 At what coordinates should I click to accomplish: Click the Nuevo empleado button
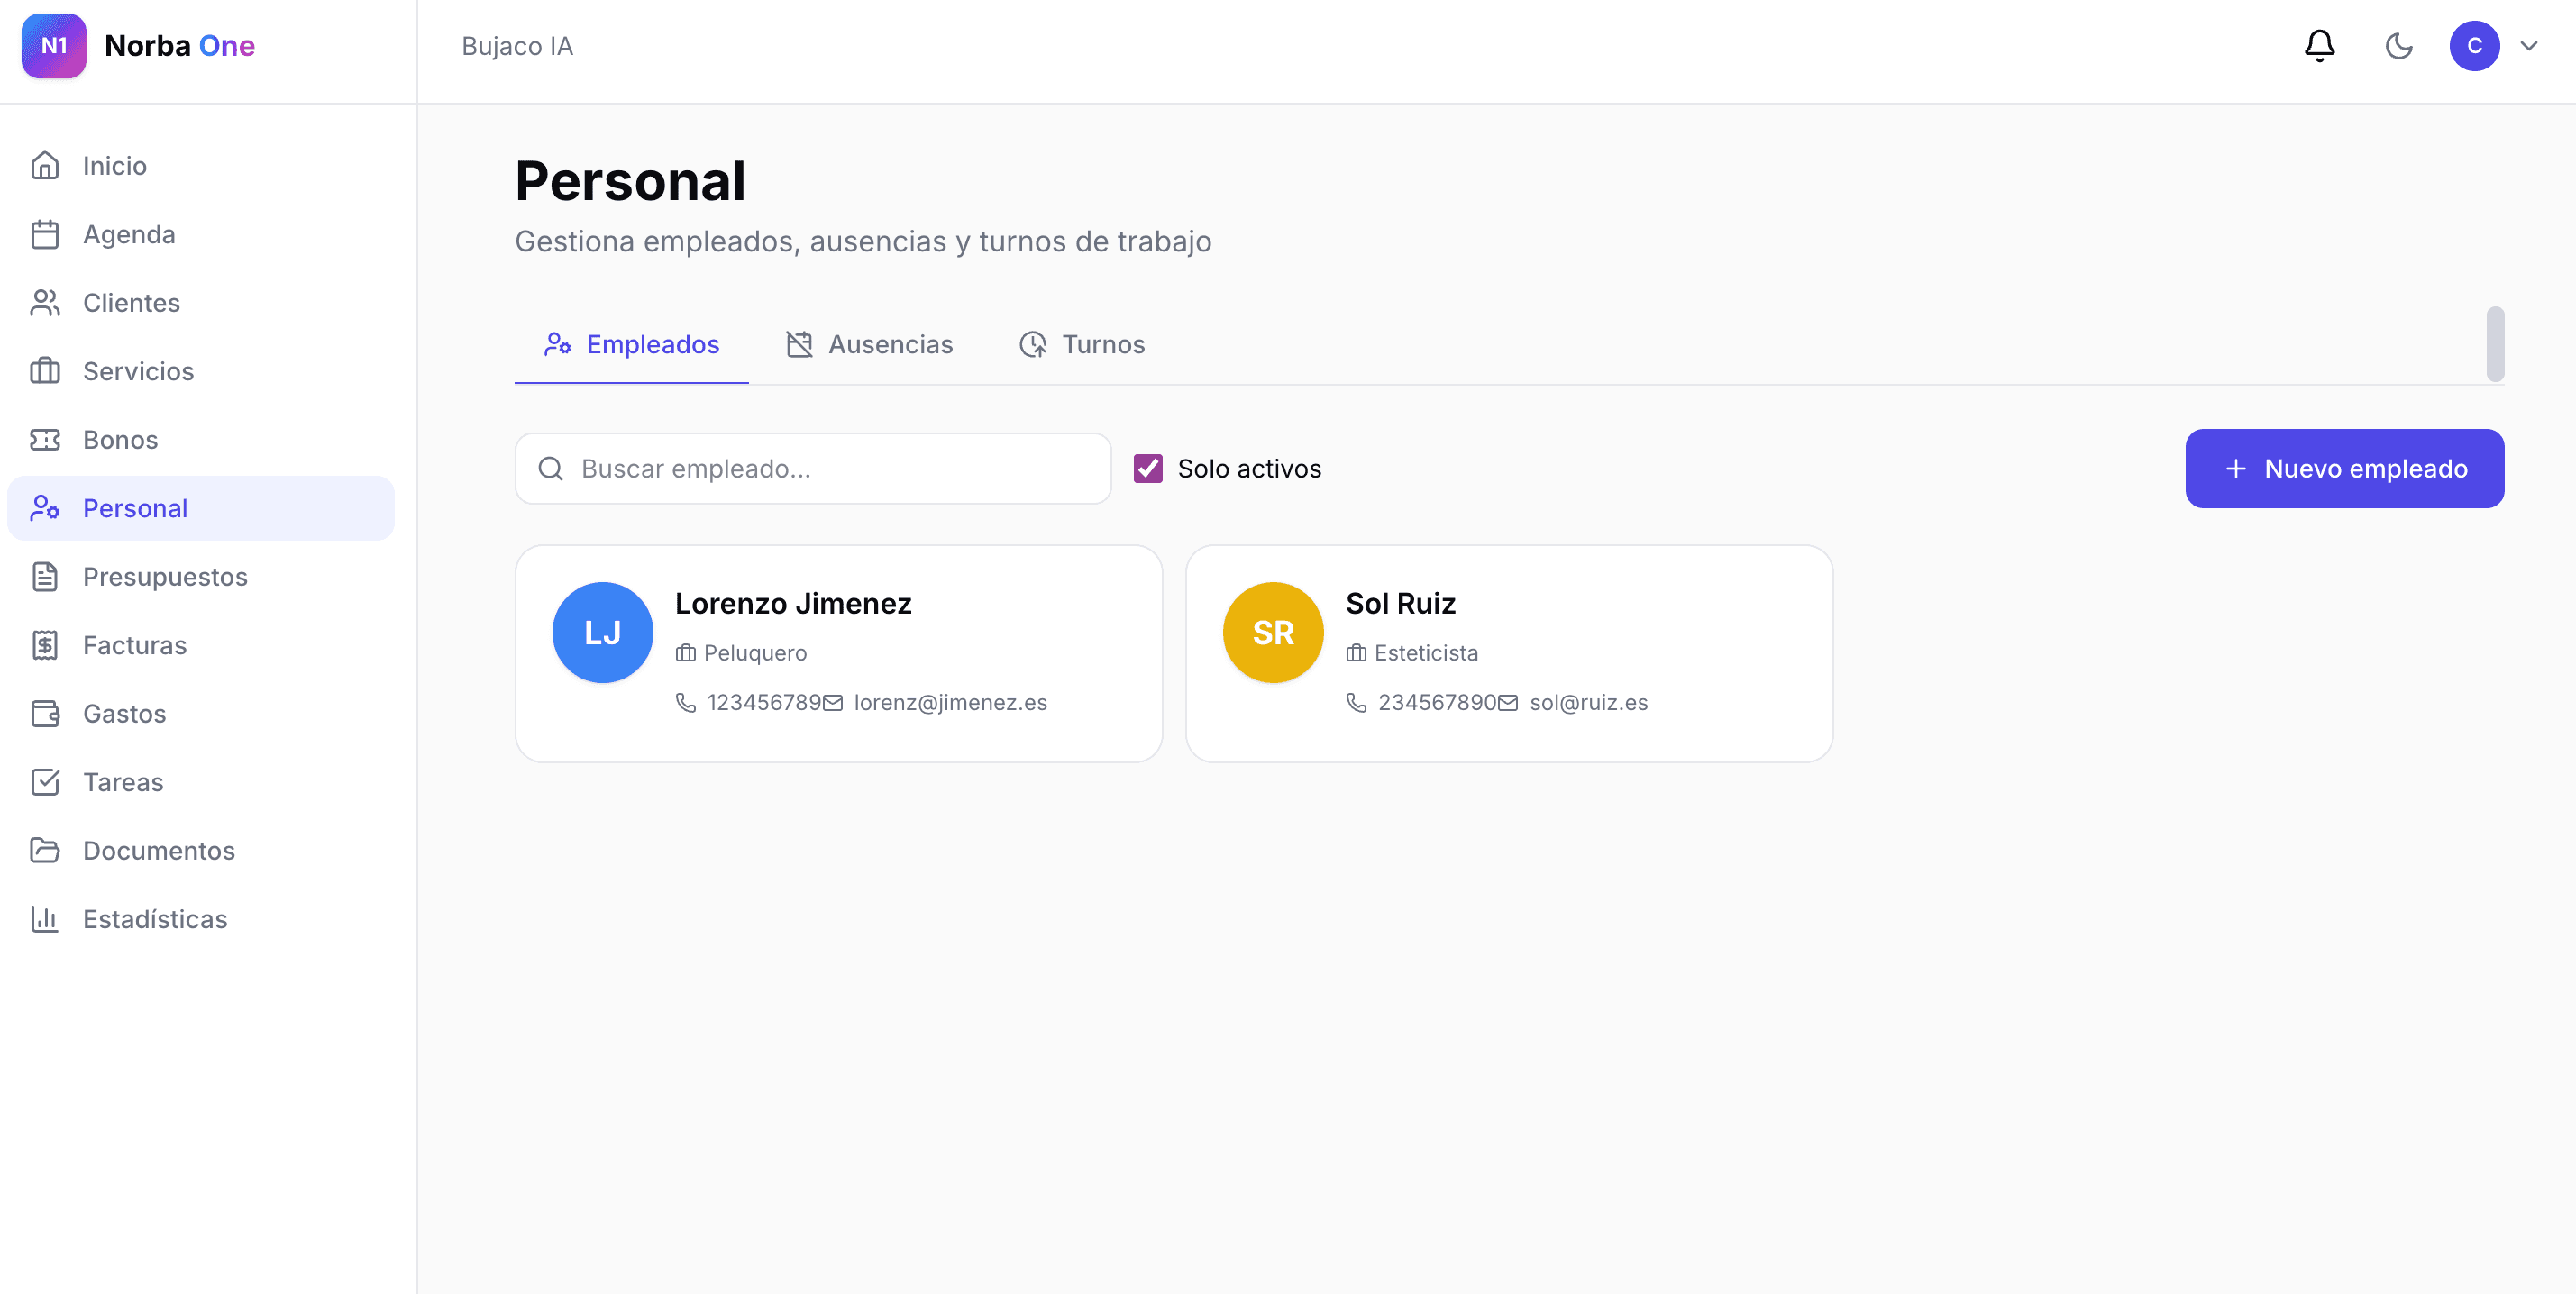[x=2345, y=468]
